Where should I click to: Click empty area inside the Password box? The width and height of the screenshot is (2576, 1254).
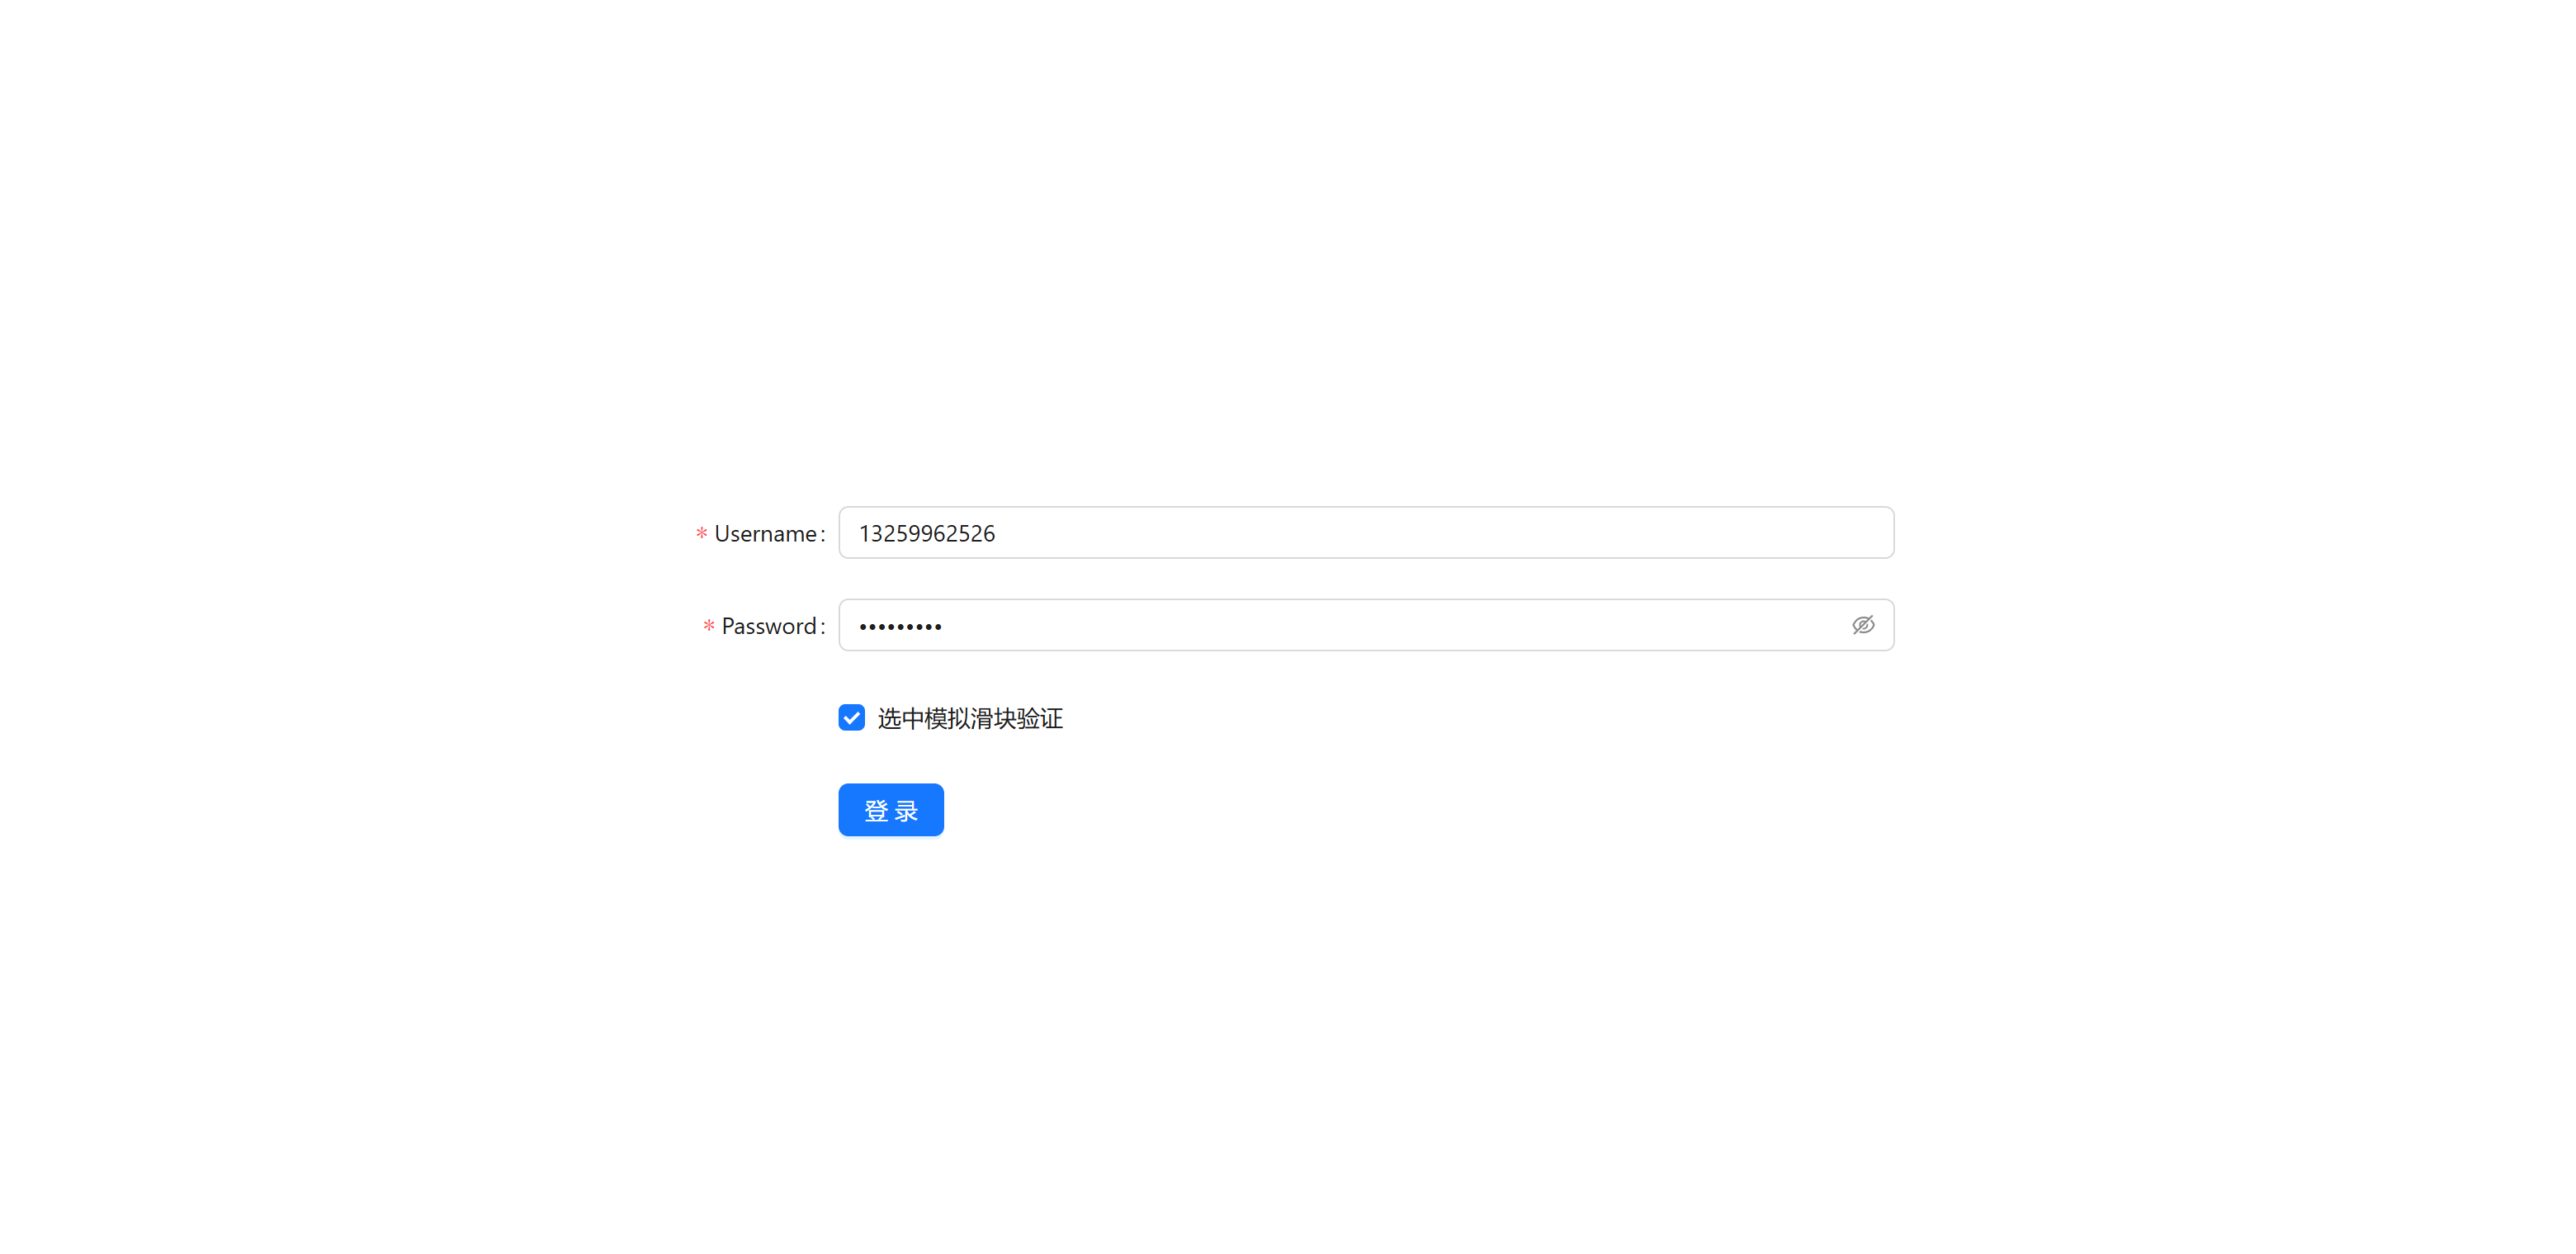coord(1400,625)
